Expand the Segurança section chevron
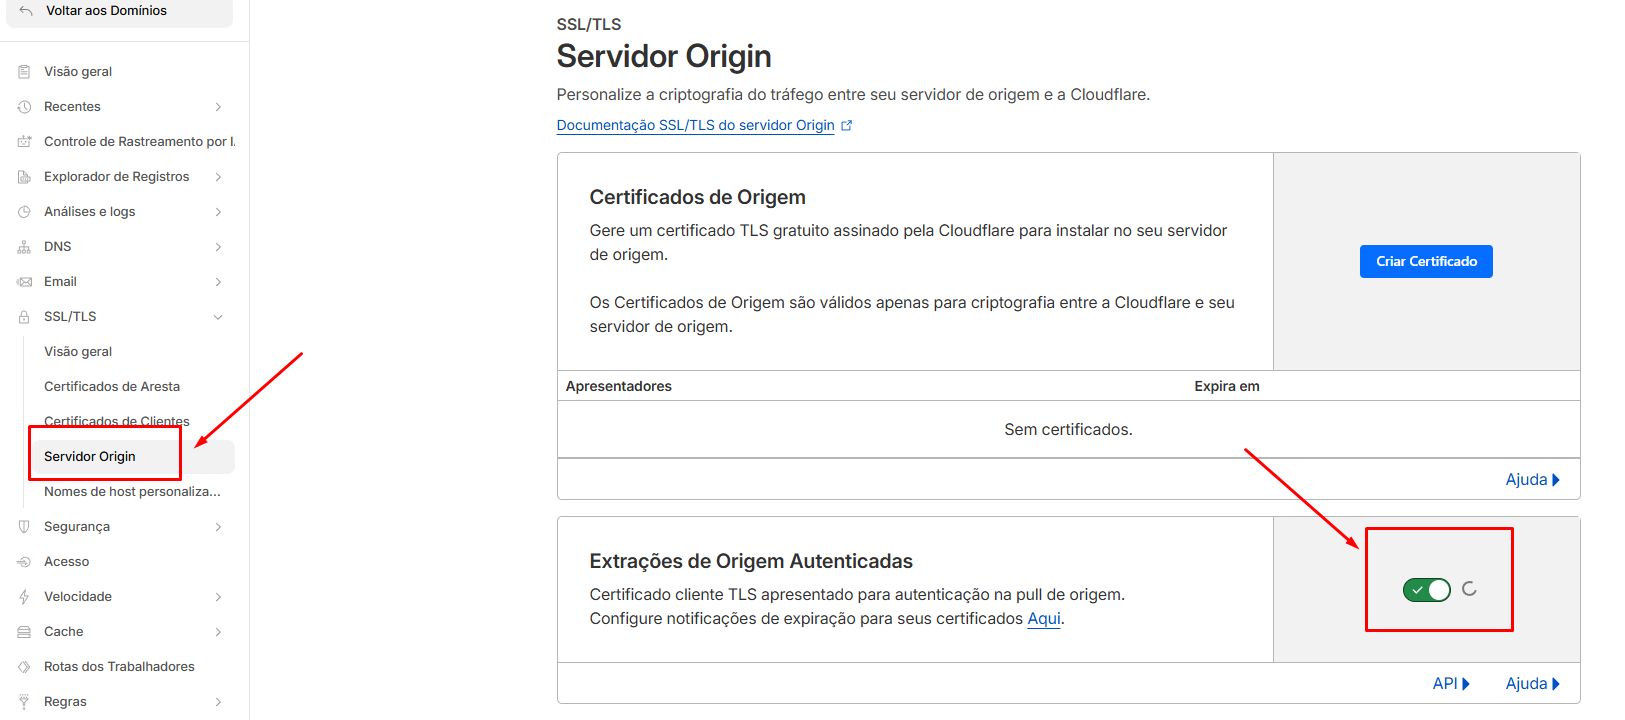The width and height of the screenshot is (1625, 720). tap(218, 527)
